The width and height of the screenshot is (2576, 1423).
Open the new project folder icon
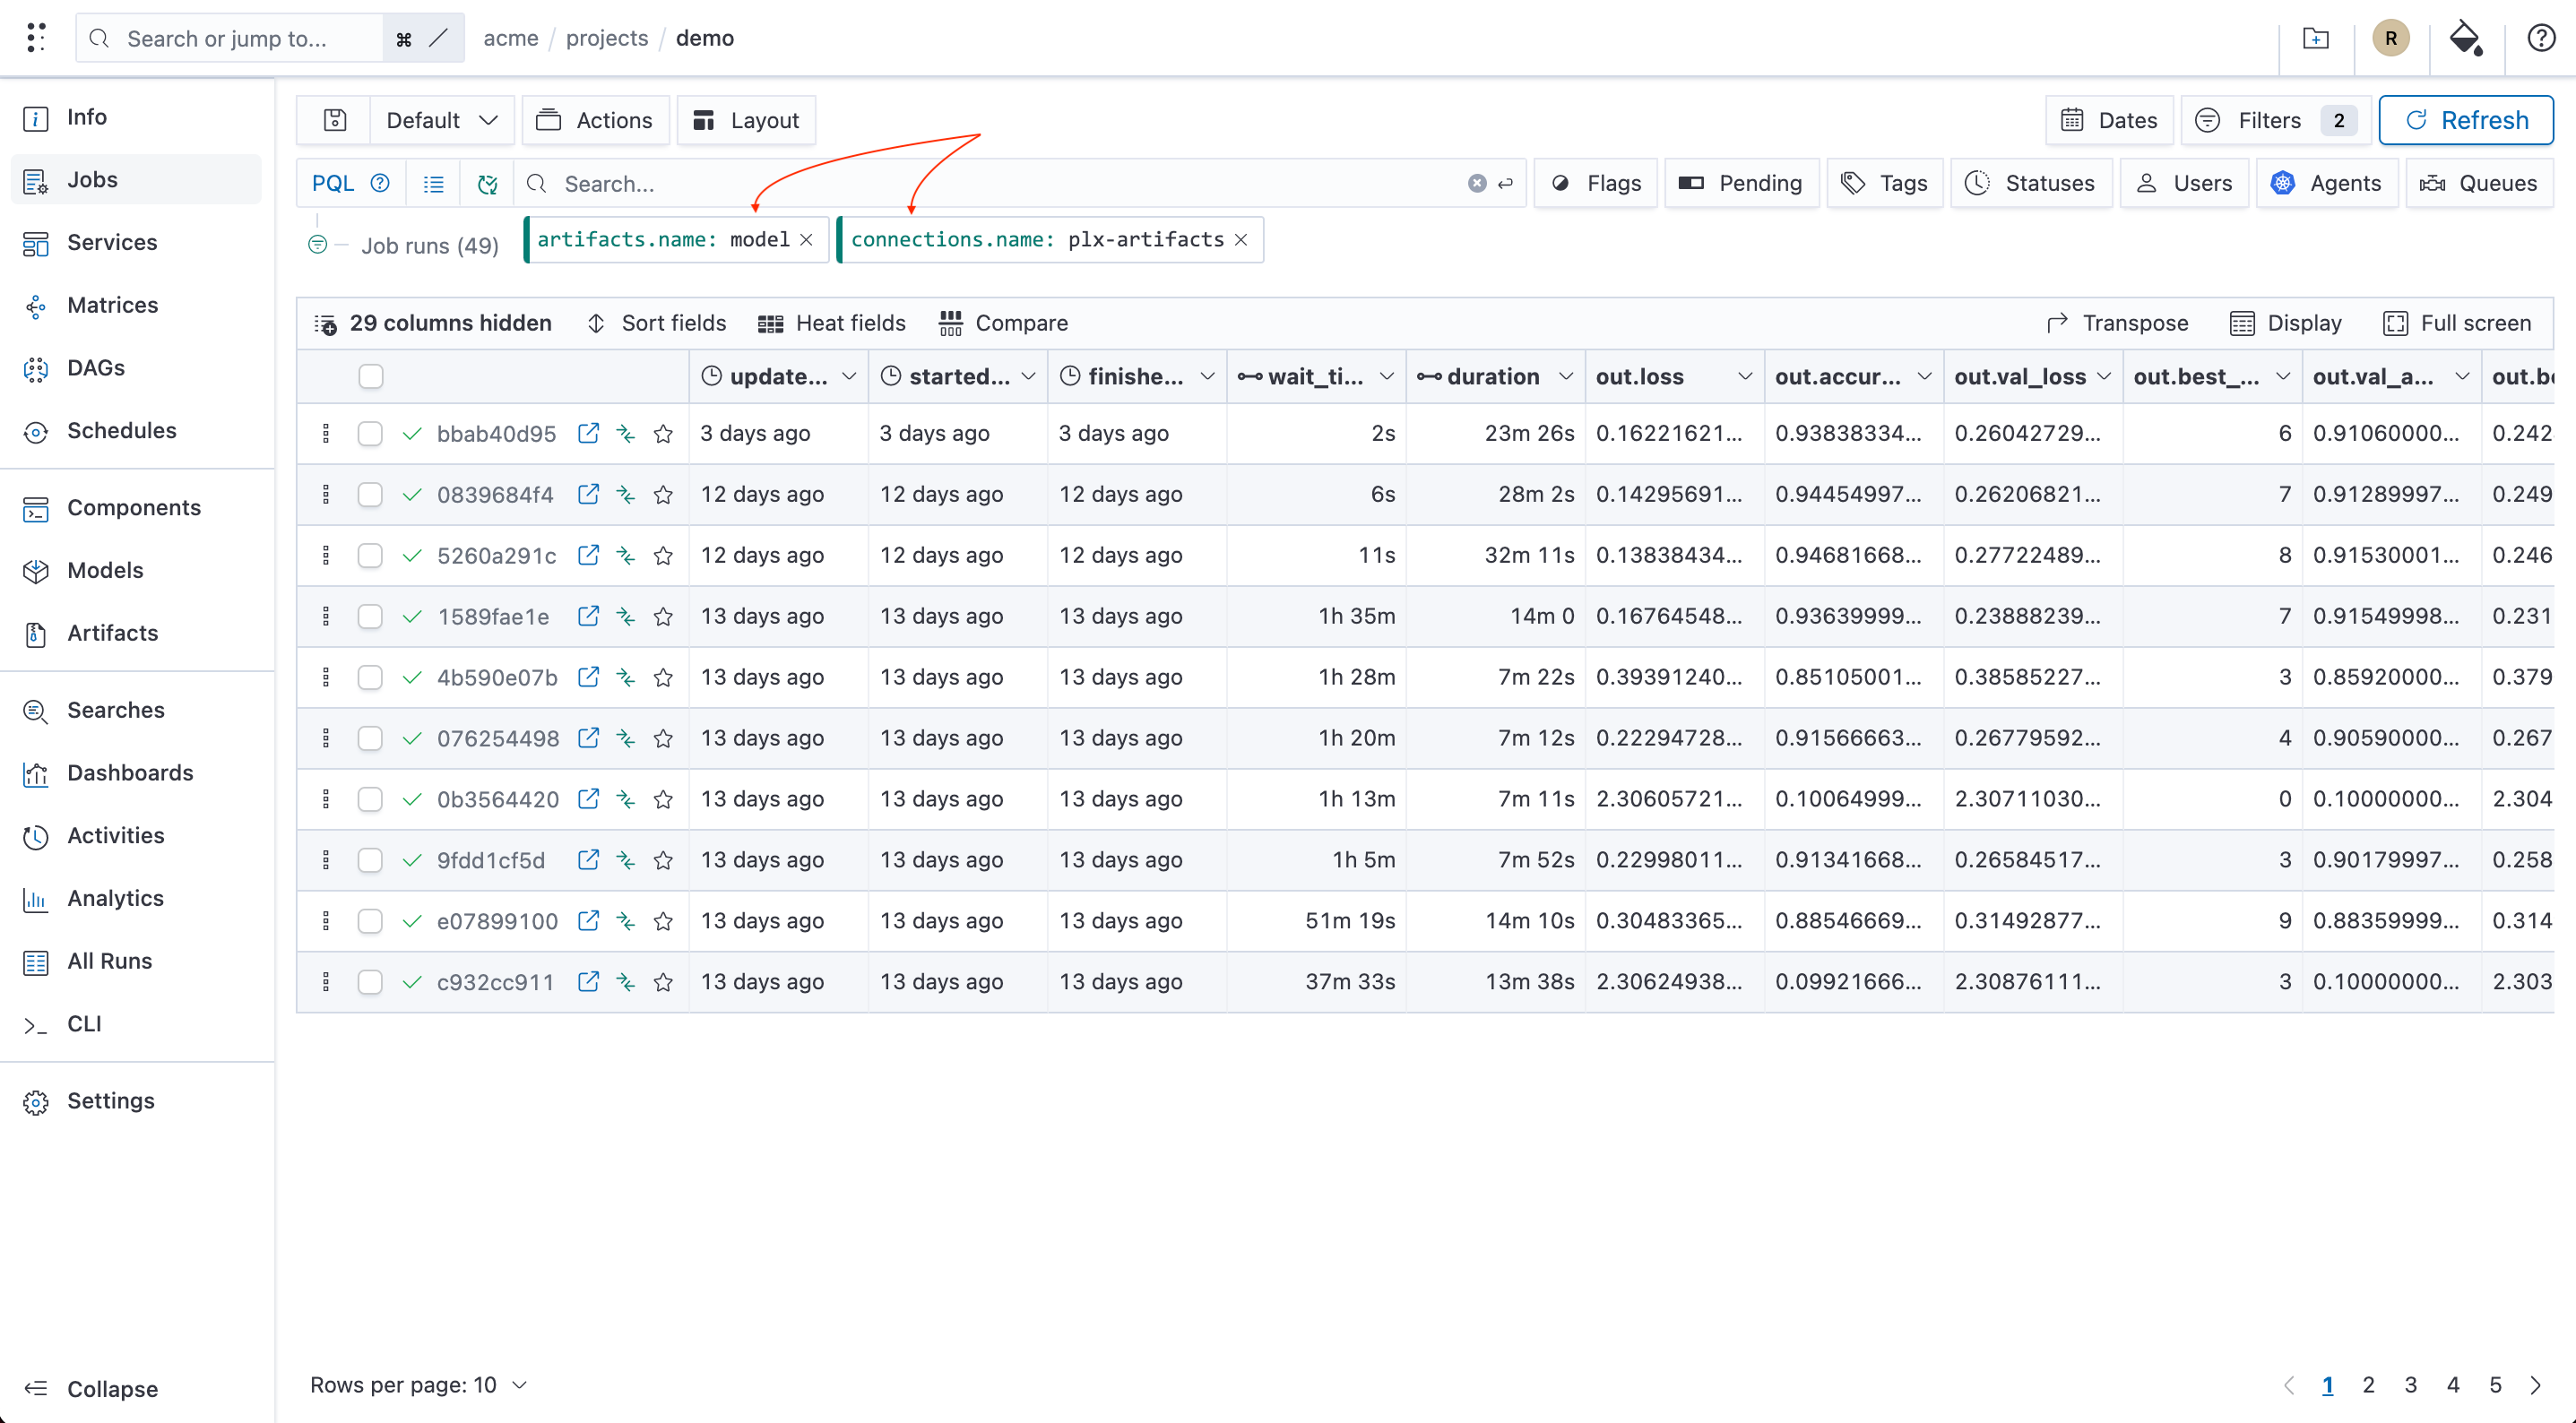click(x=2316, y=38)
